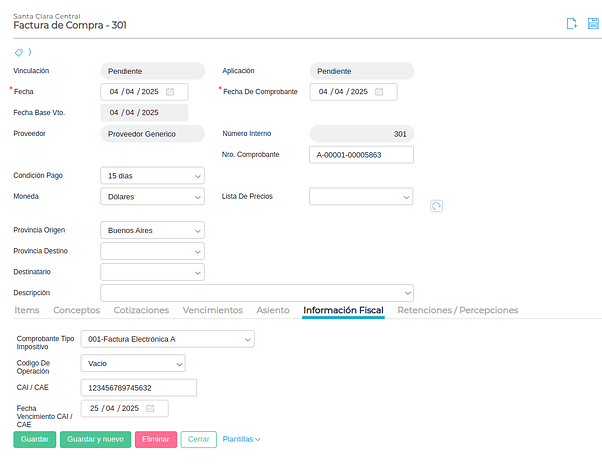Open Comprobante Tipo Impositivo dropdown

167,339
